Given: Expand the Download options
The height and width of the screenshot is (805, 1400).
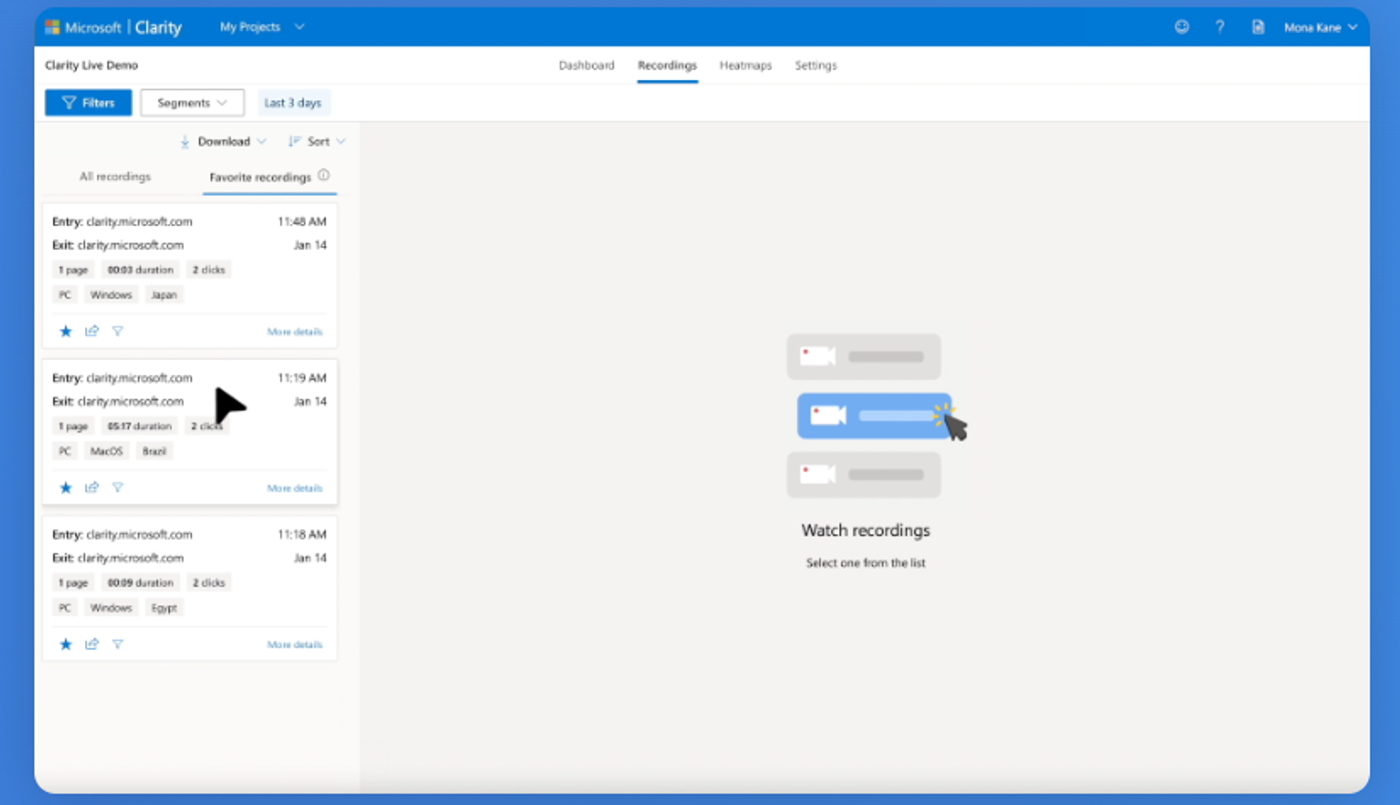Looking at the screenshot, I should coord(223,142).
